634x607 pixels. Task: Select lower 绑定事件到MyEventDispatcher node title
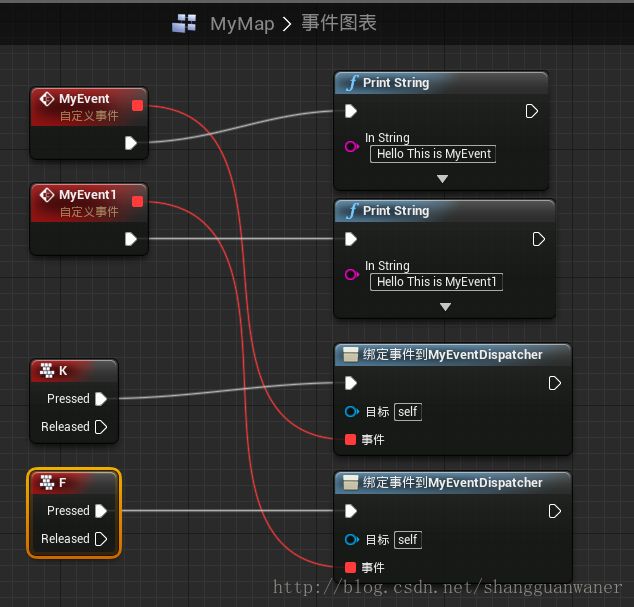coord(453,482)
